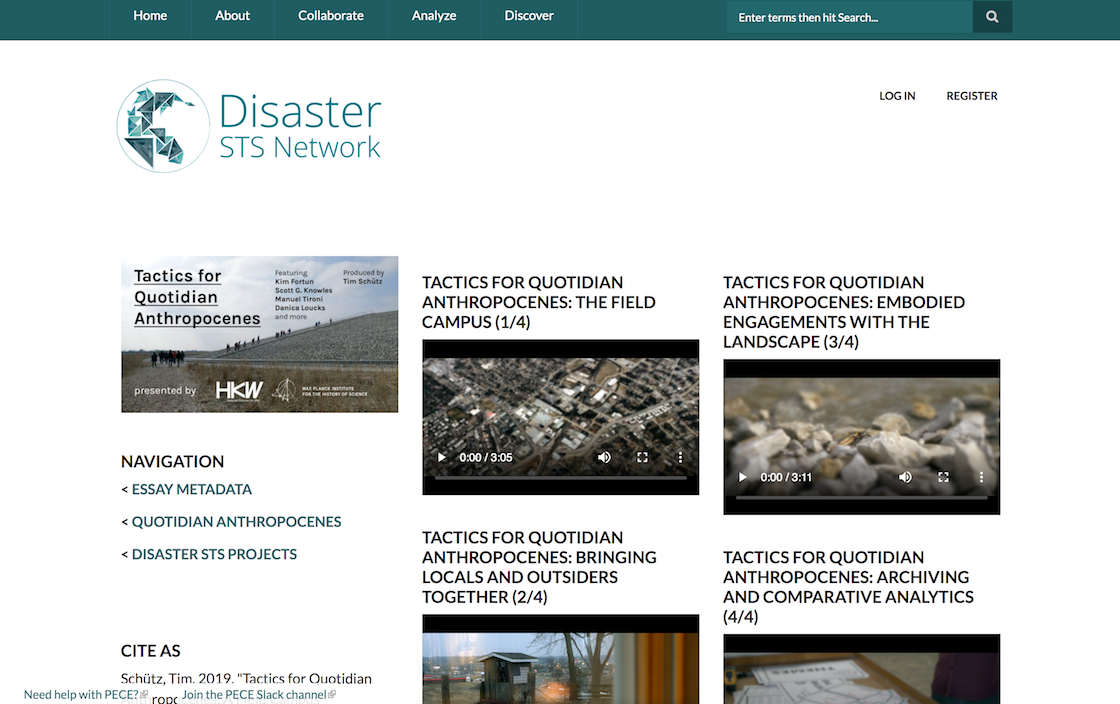1120x704 pixels.
Task: Click the REGISTER link
Action: tap(972, 96)
